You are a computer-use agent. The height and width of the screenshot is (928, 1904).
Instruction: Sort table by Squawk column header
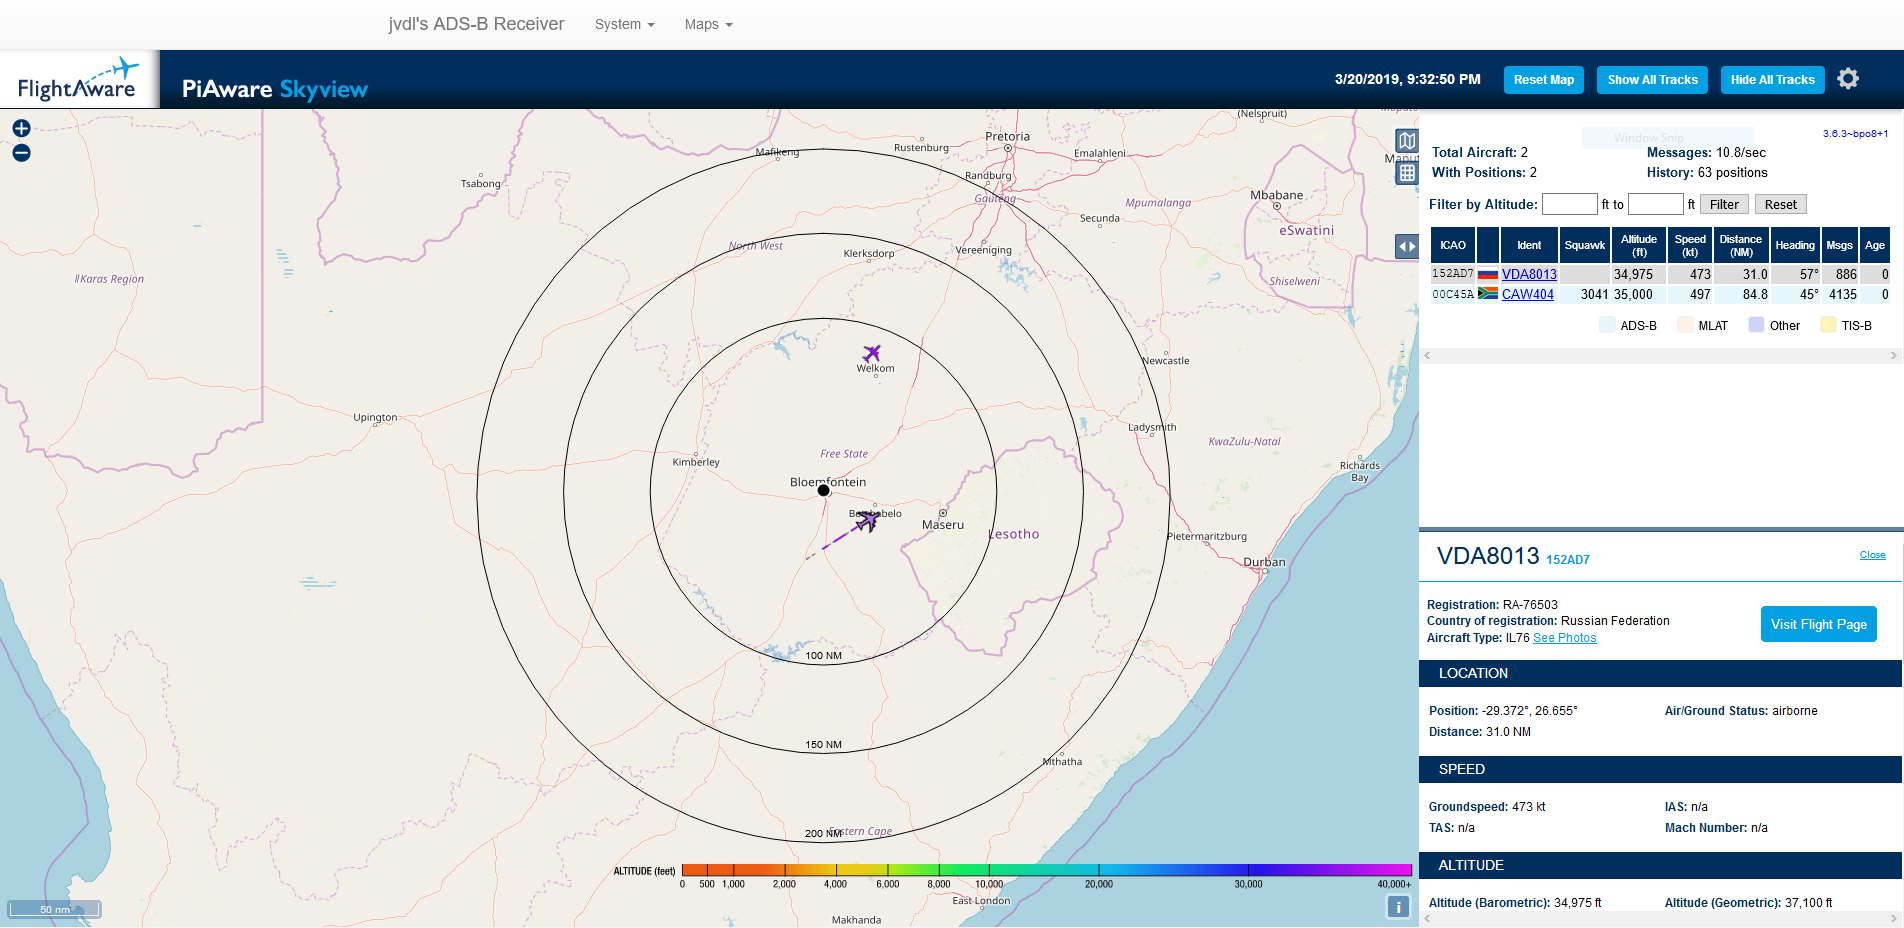[x=1584, y=245]
